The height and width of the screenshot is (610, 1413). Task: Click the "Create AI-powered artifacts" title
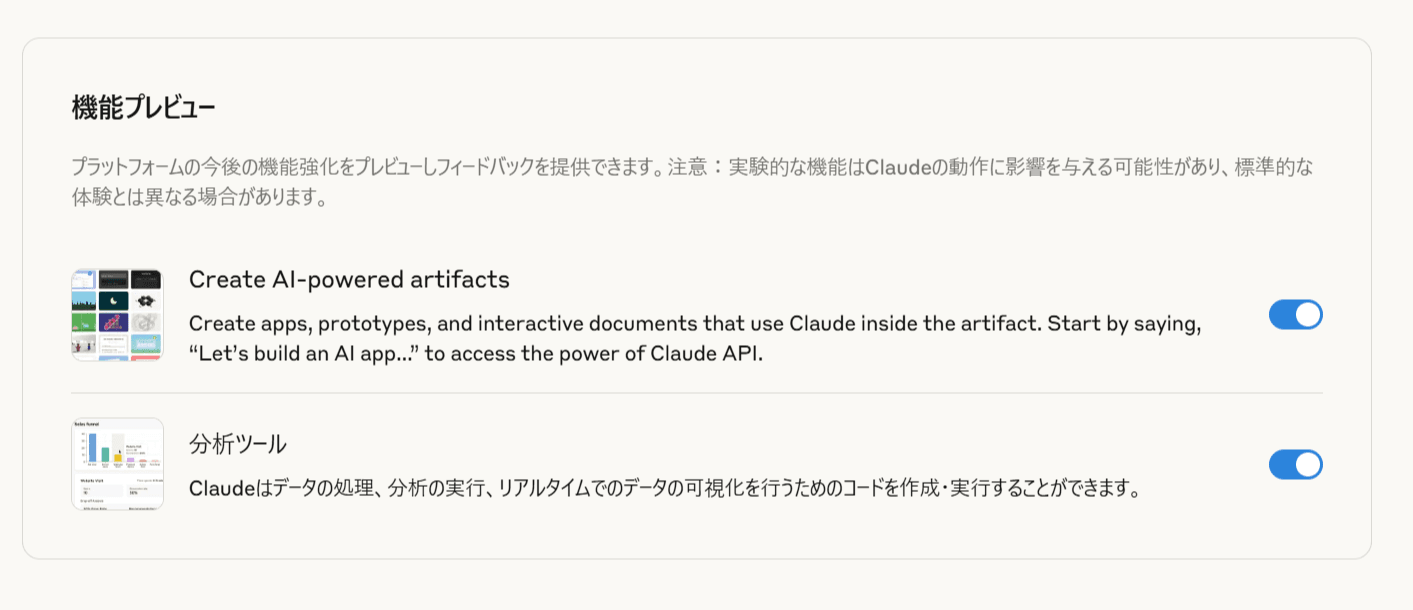point(349,280)
